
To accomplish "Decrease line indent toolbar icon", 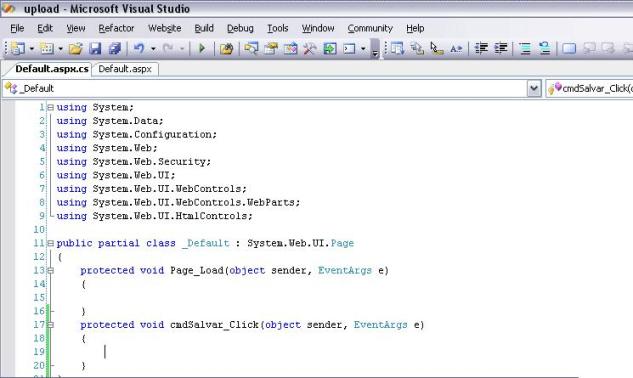I will [x=481, y=49].
